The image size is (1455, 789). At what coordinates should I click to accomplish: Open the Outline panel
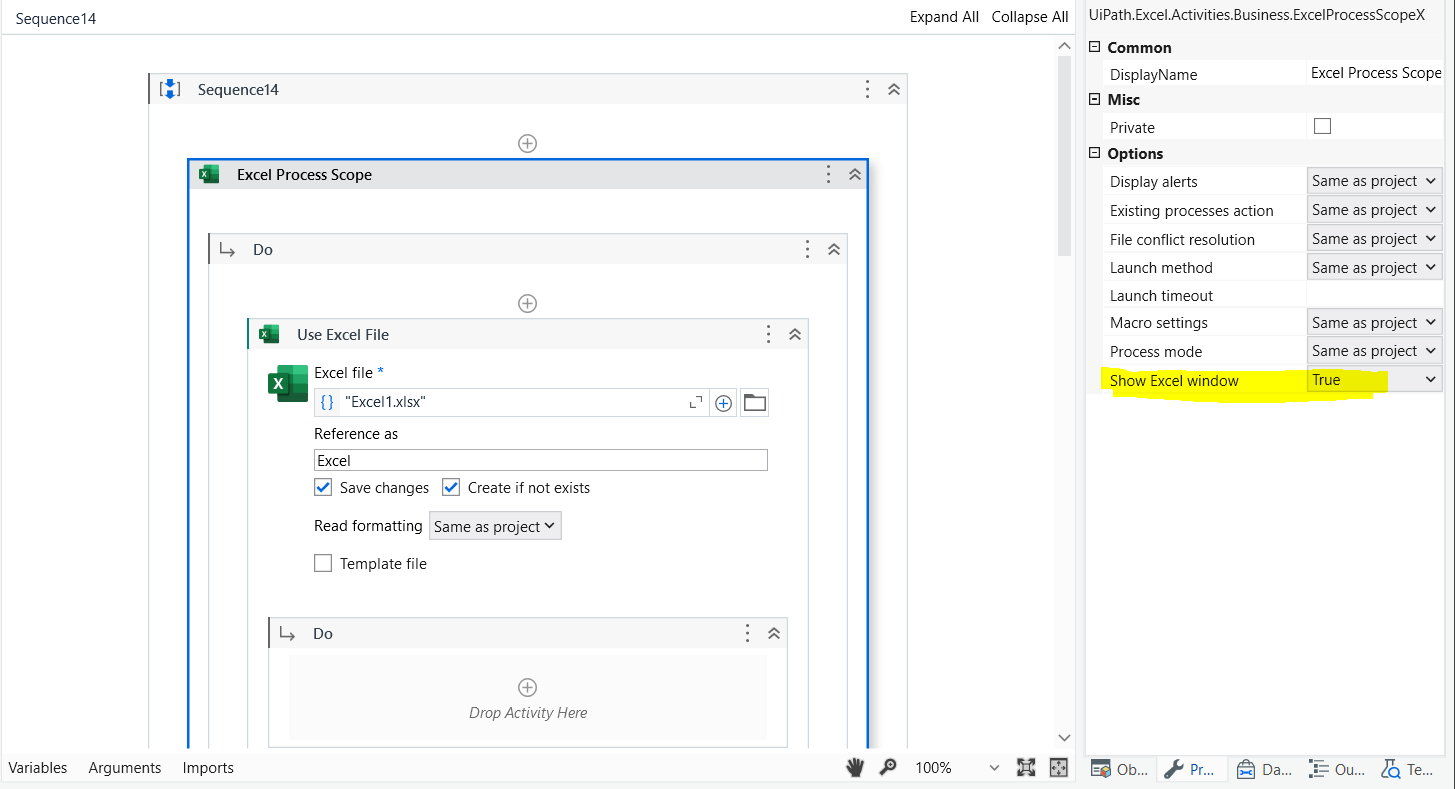(1336, 769)
